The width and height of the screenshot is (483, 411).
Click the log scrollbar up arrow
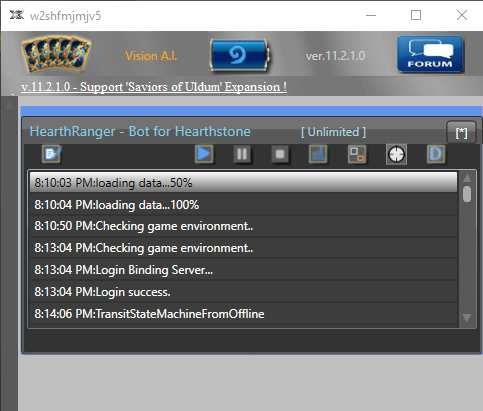[x=467, y=178]
